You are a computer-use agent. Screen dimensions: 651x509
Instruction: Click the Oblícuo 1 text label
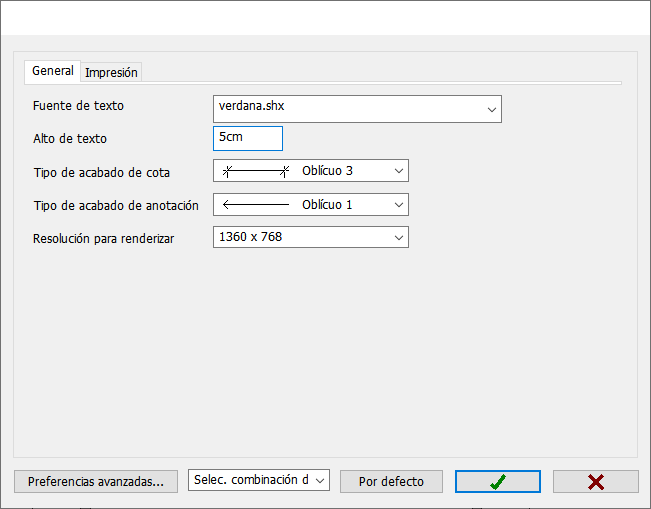pos(327,205)
